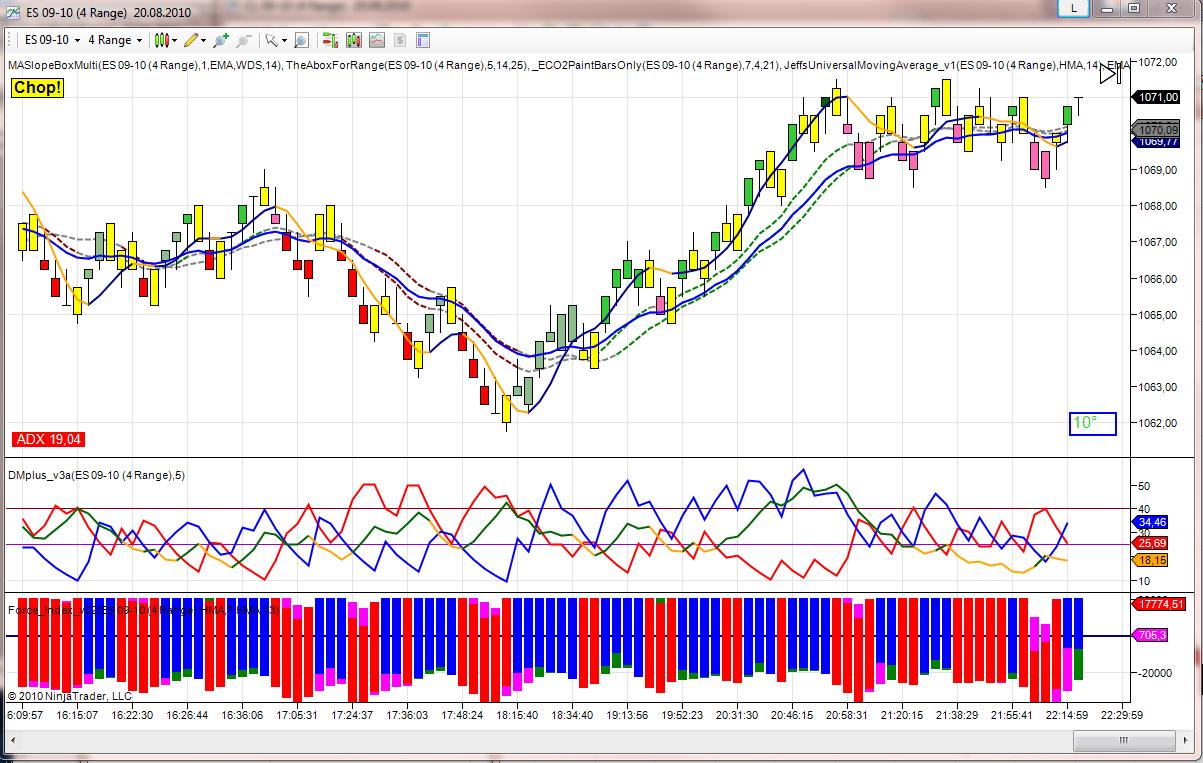Click the chart search magnifier icon
Image resolution: width=1203 pixels, height=763 pixels.
click(301, 40)
